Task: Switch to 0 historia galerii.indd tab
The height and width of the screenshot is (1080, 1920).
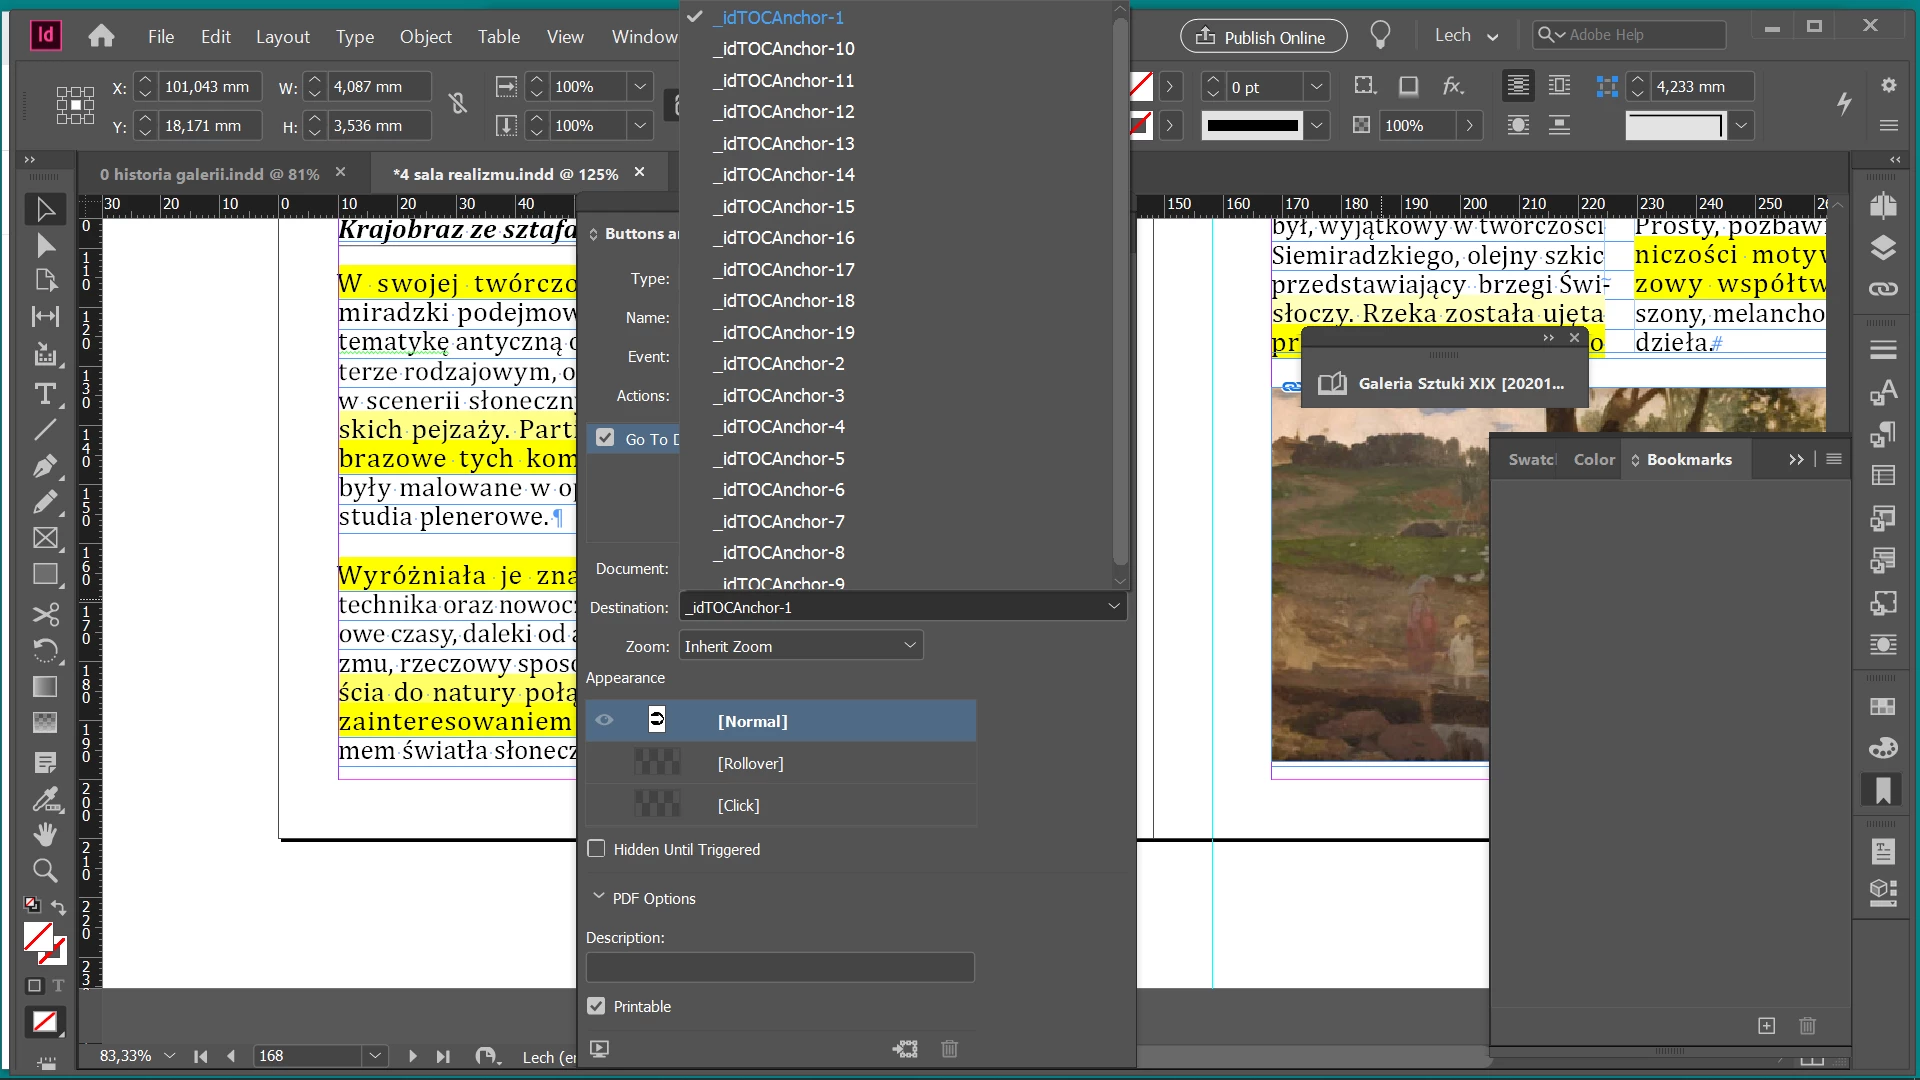Action: pyautogui.click(x=209, y=174)
